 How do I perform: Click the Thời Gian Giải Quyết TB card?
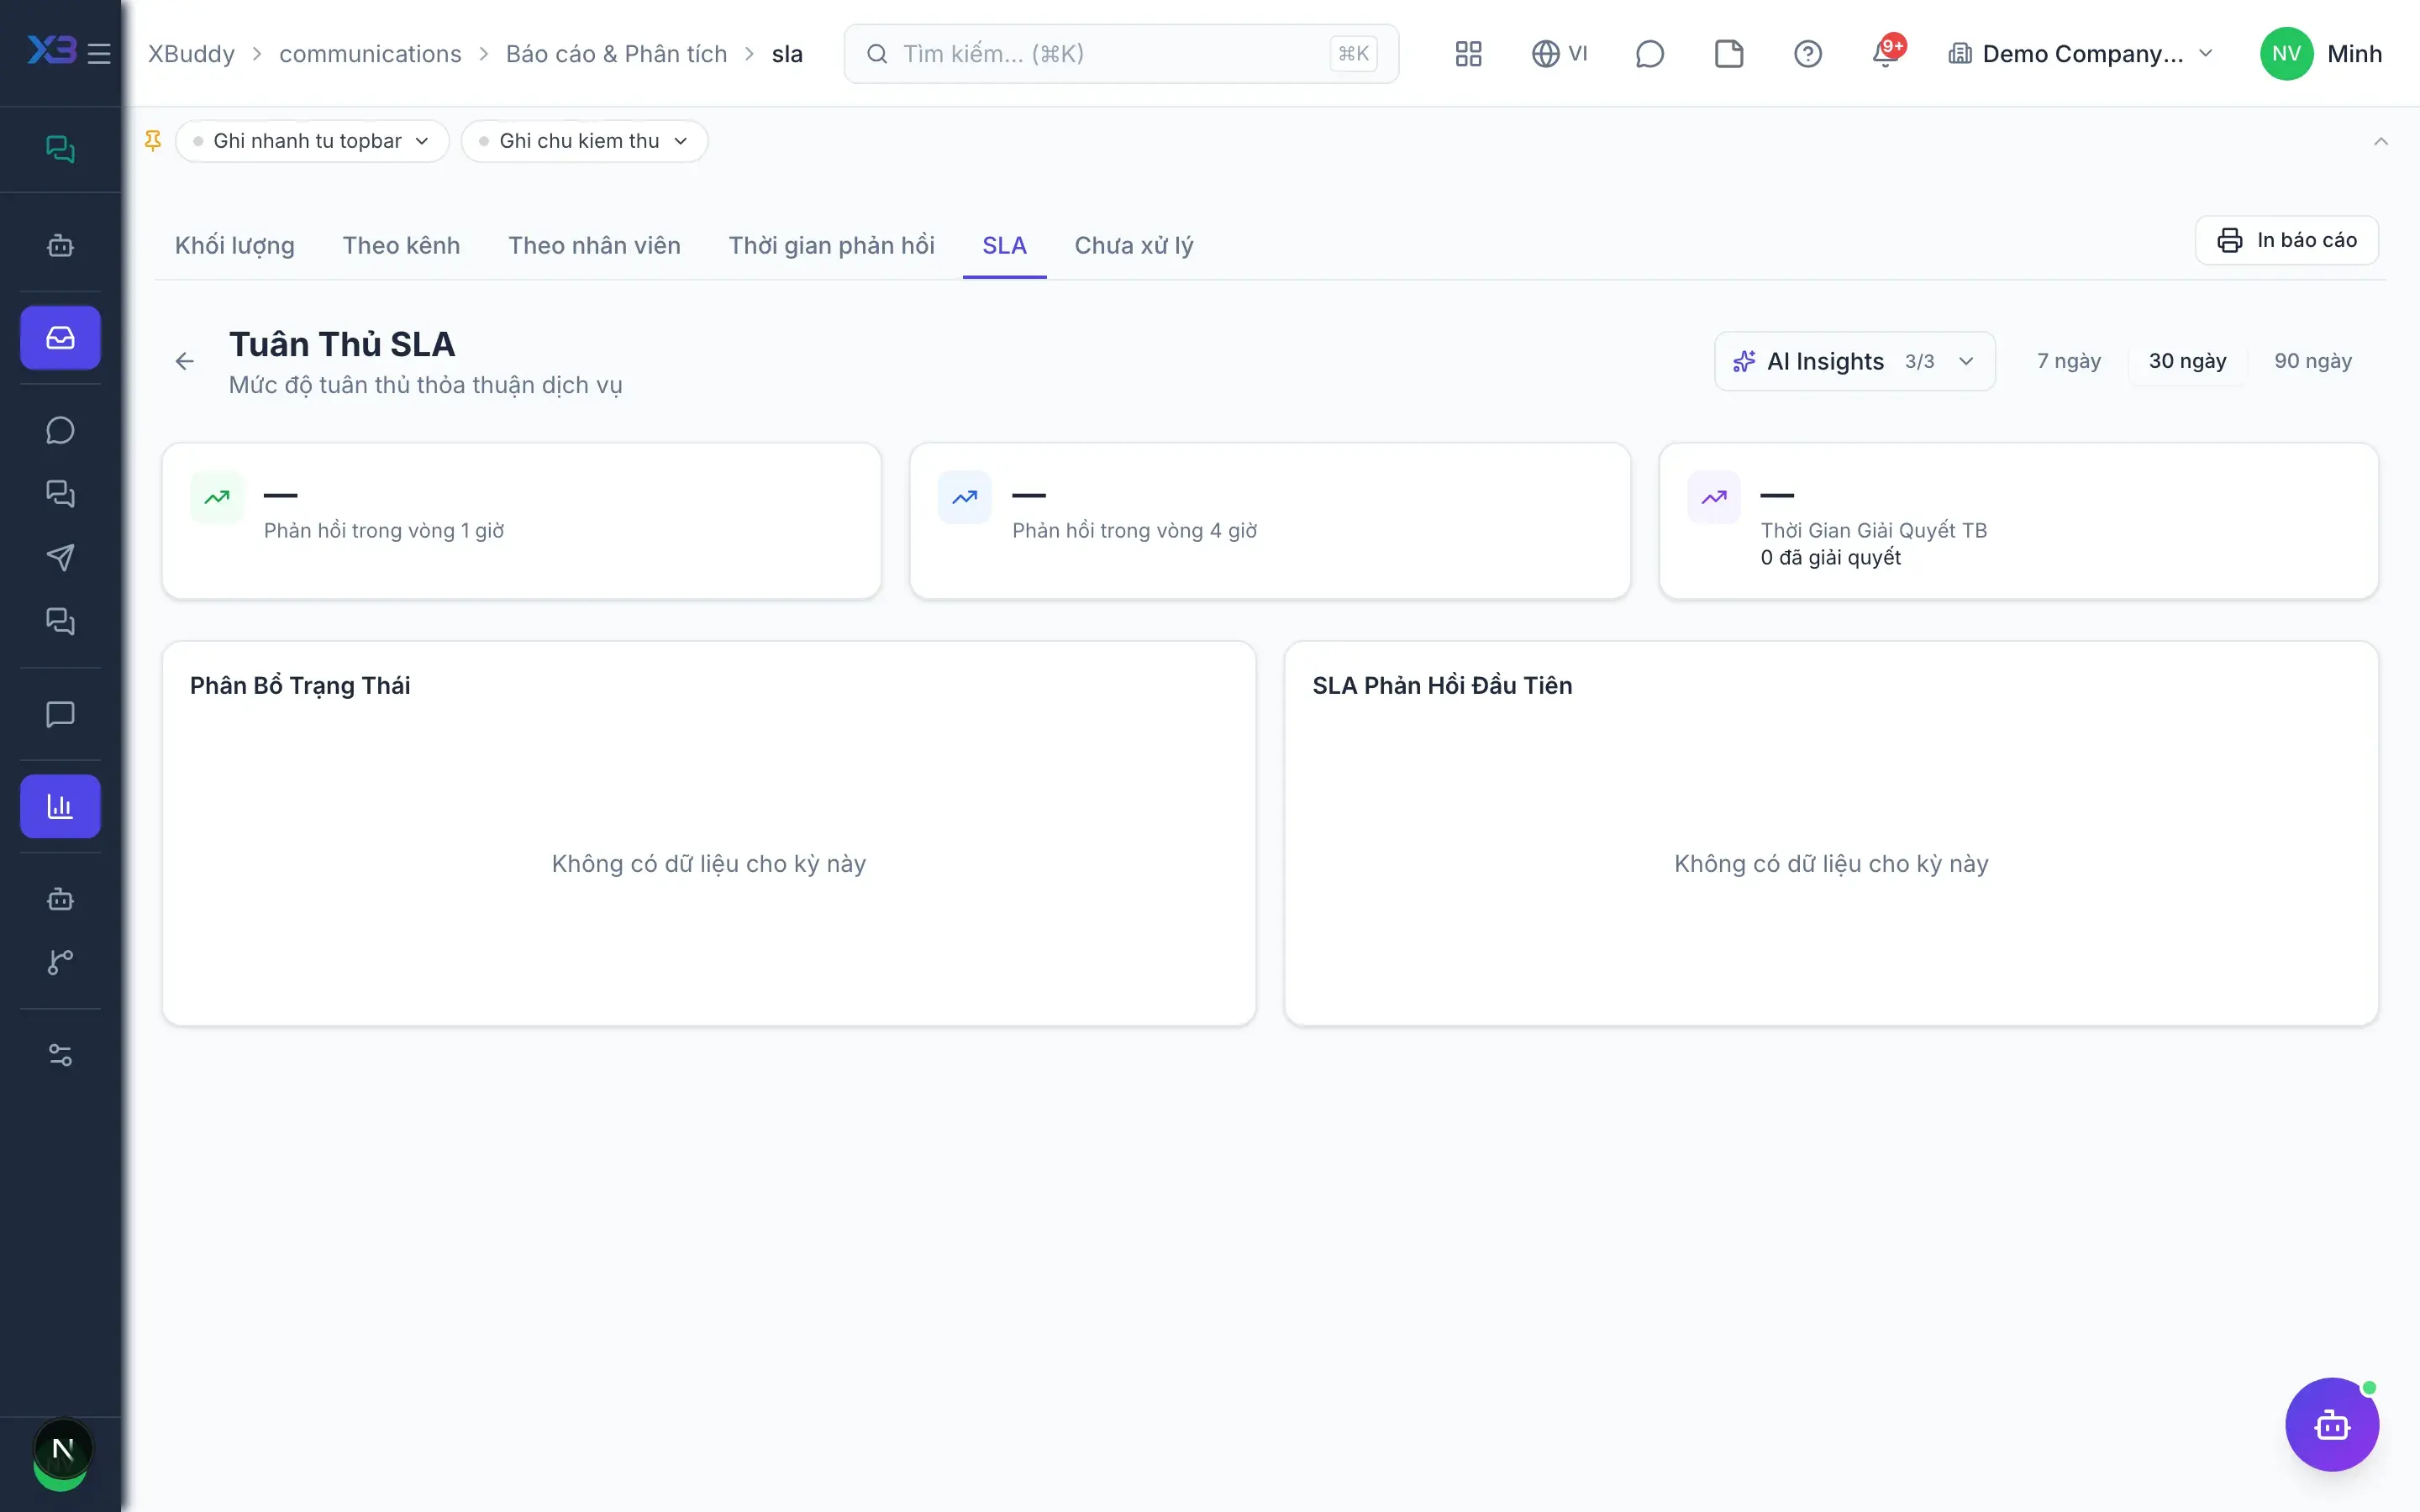click(2018, 521)
